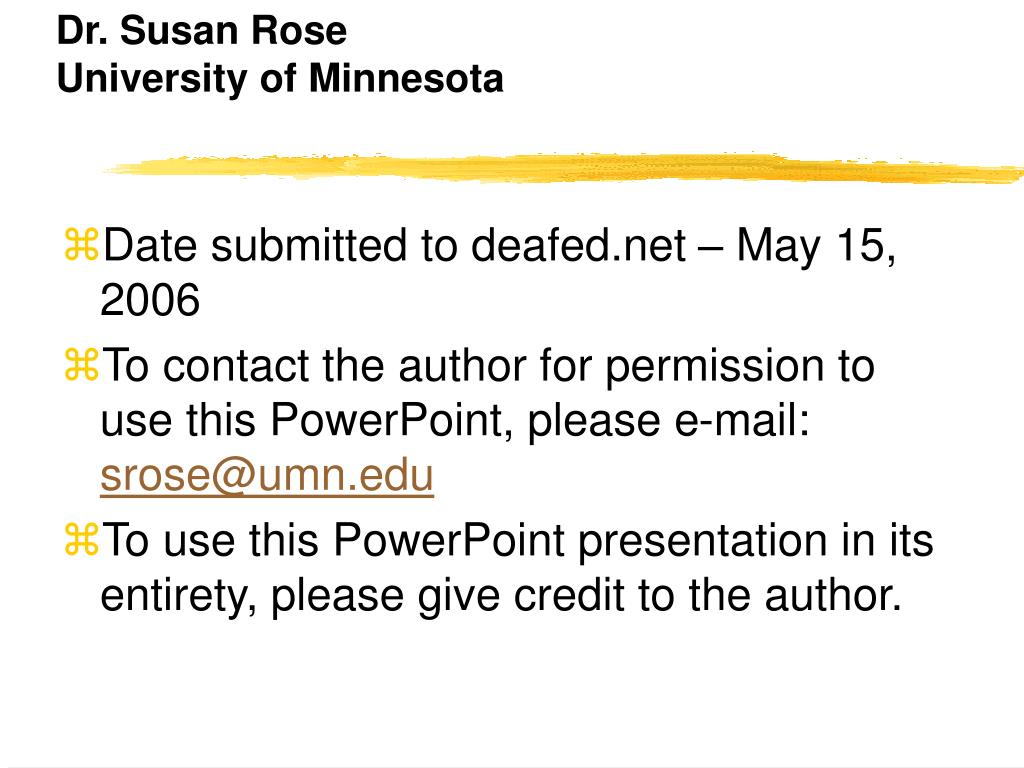
Task: Click the word entirety, in last line
Action: [178, 597]
